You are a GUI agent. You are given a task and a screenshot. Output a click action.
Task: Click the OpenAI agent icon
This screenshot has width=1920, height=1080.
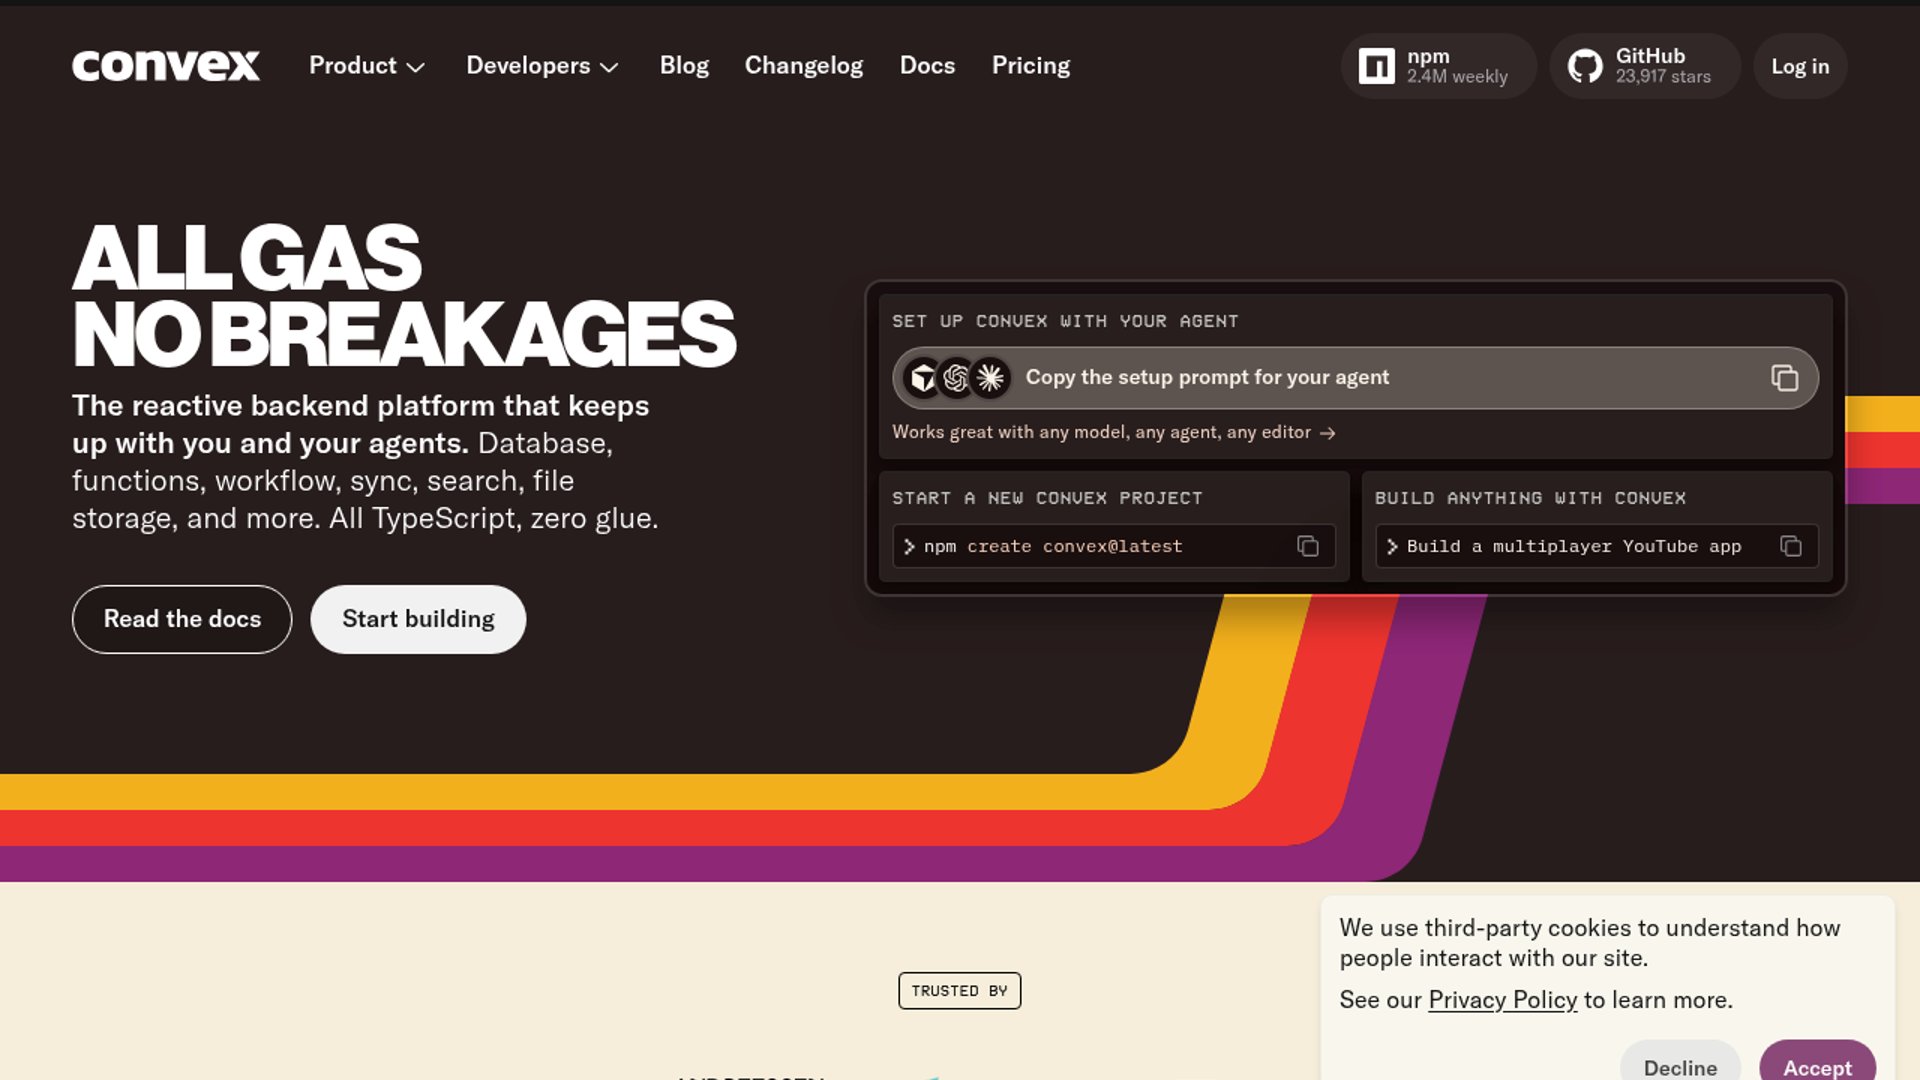tap(956, 378)
